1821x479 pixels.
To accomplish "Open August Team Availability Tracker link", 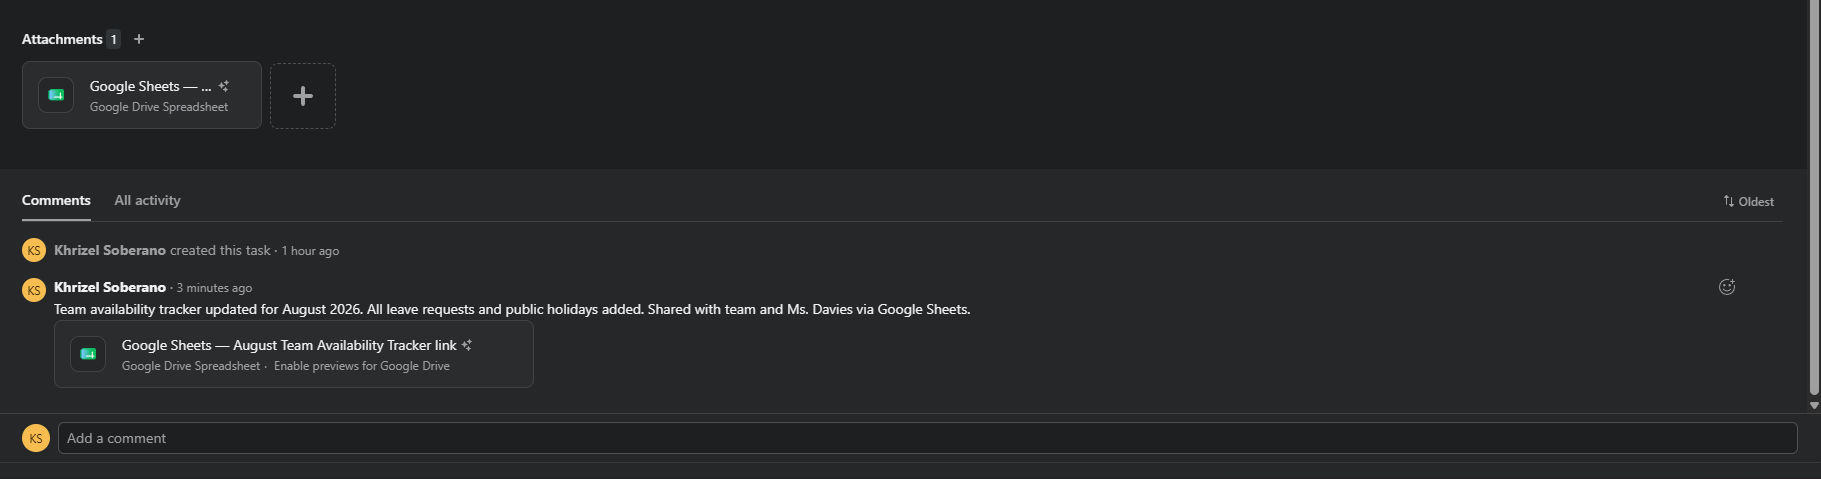I will point(289,345).
